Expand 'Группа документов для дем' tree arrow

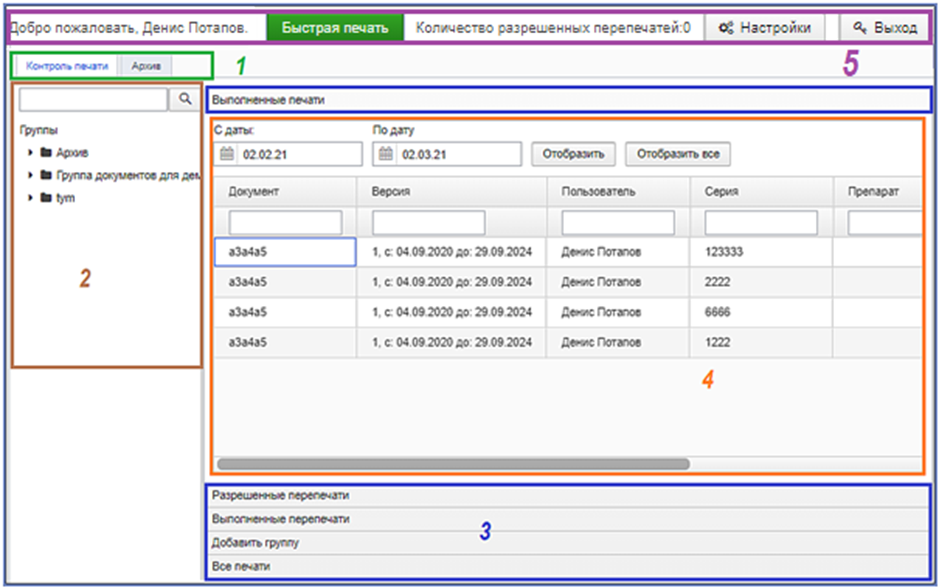(30, 175)
